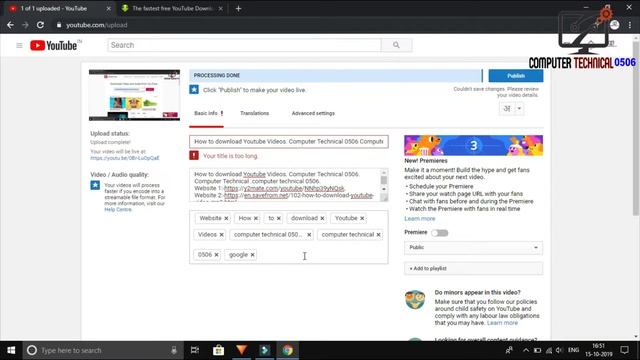Viewport: 640px width, 360px height.
Task: Click the Publish button
Action: (x=516, y=76)
